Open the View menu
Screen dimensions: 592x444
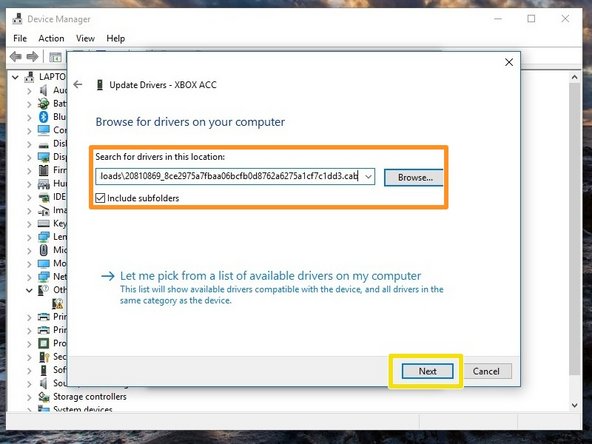(x=85, y=39)
